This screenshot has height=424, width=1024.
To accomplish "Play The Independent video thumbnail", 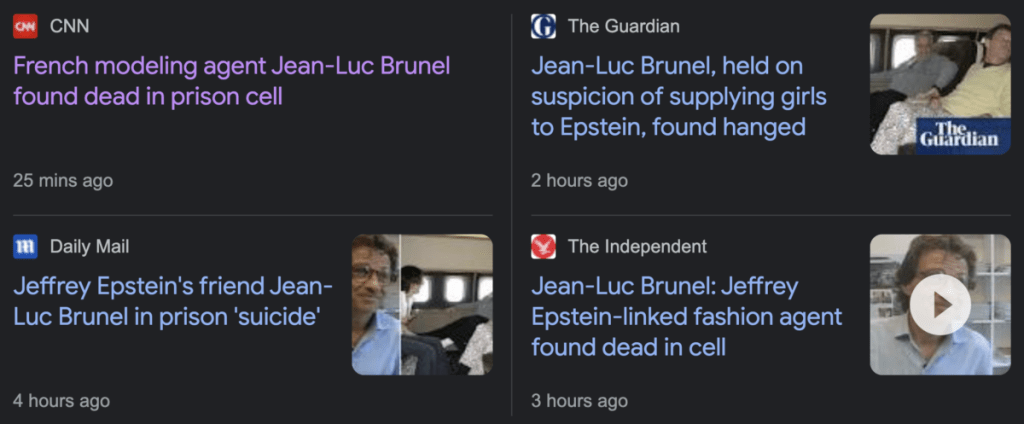I will click(940, 305).
